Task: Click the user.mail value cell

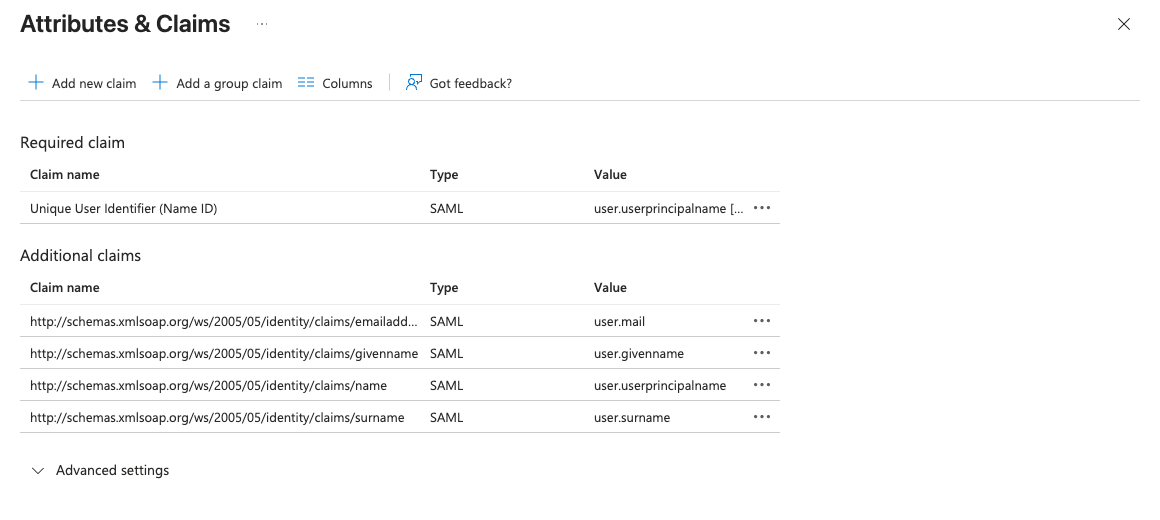Action: click(x=620, y=322)
